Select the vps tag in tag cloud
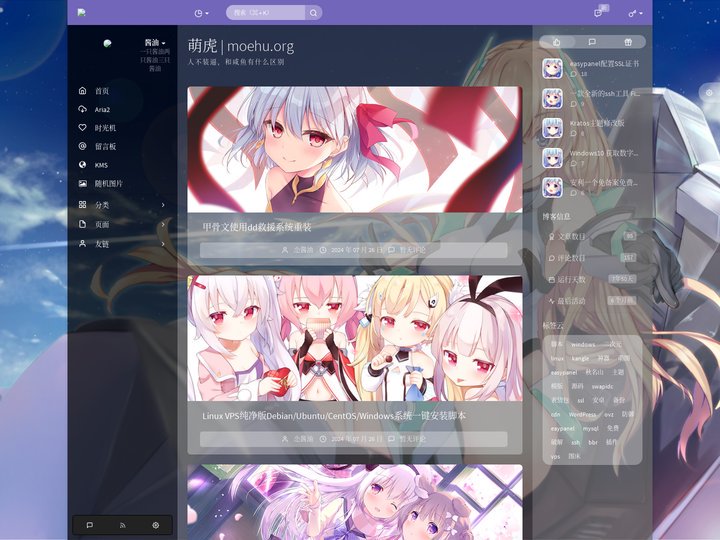Image resolution: width=720 pixels, height=540 pixels. [555, 456]
